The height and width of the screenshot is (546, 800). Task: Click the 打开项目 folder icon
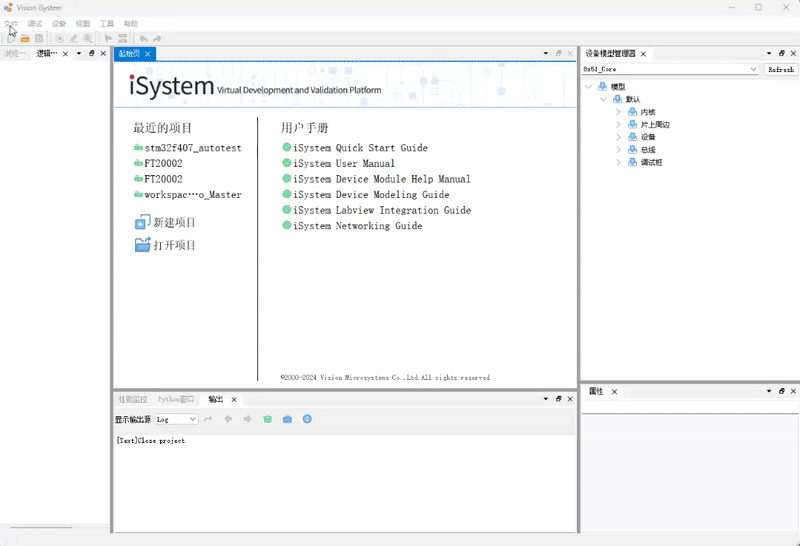pyautogui.click(x=142, y=245)
